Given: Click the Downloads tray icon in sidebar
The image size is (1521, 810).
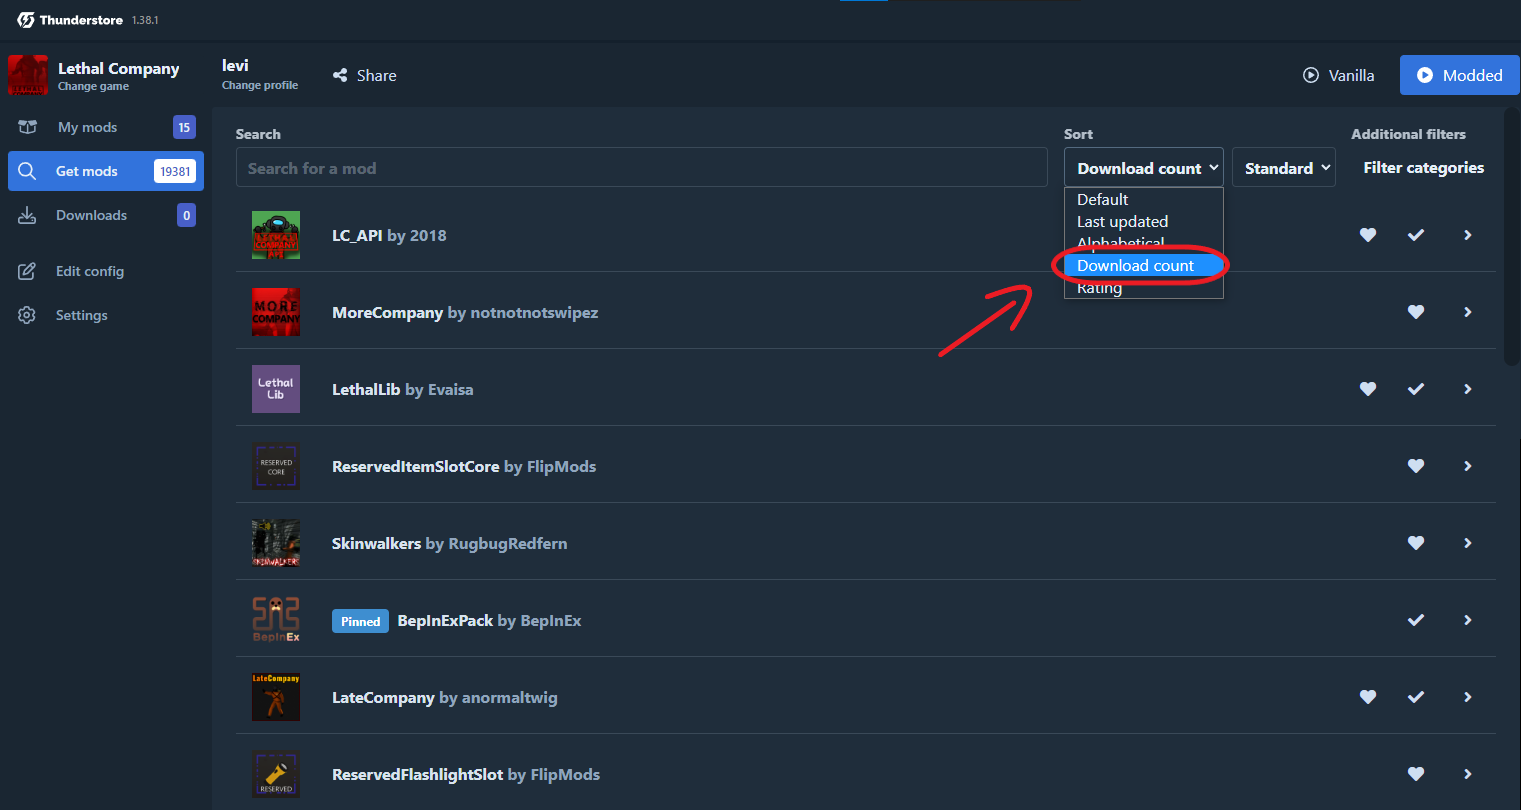Looking at the screenshot, I should click(x=27, y=215).
